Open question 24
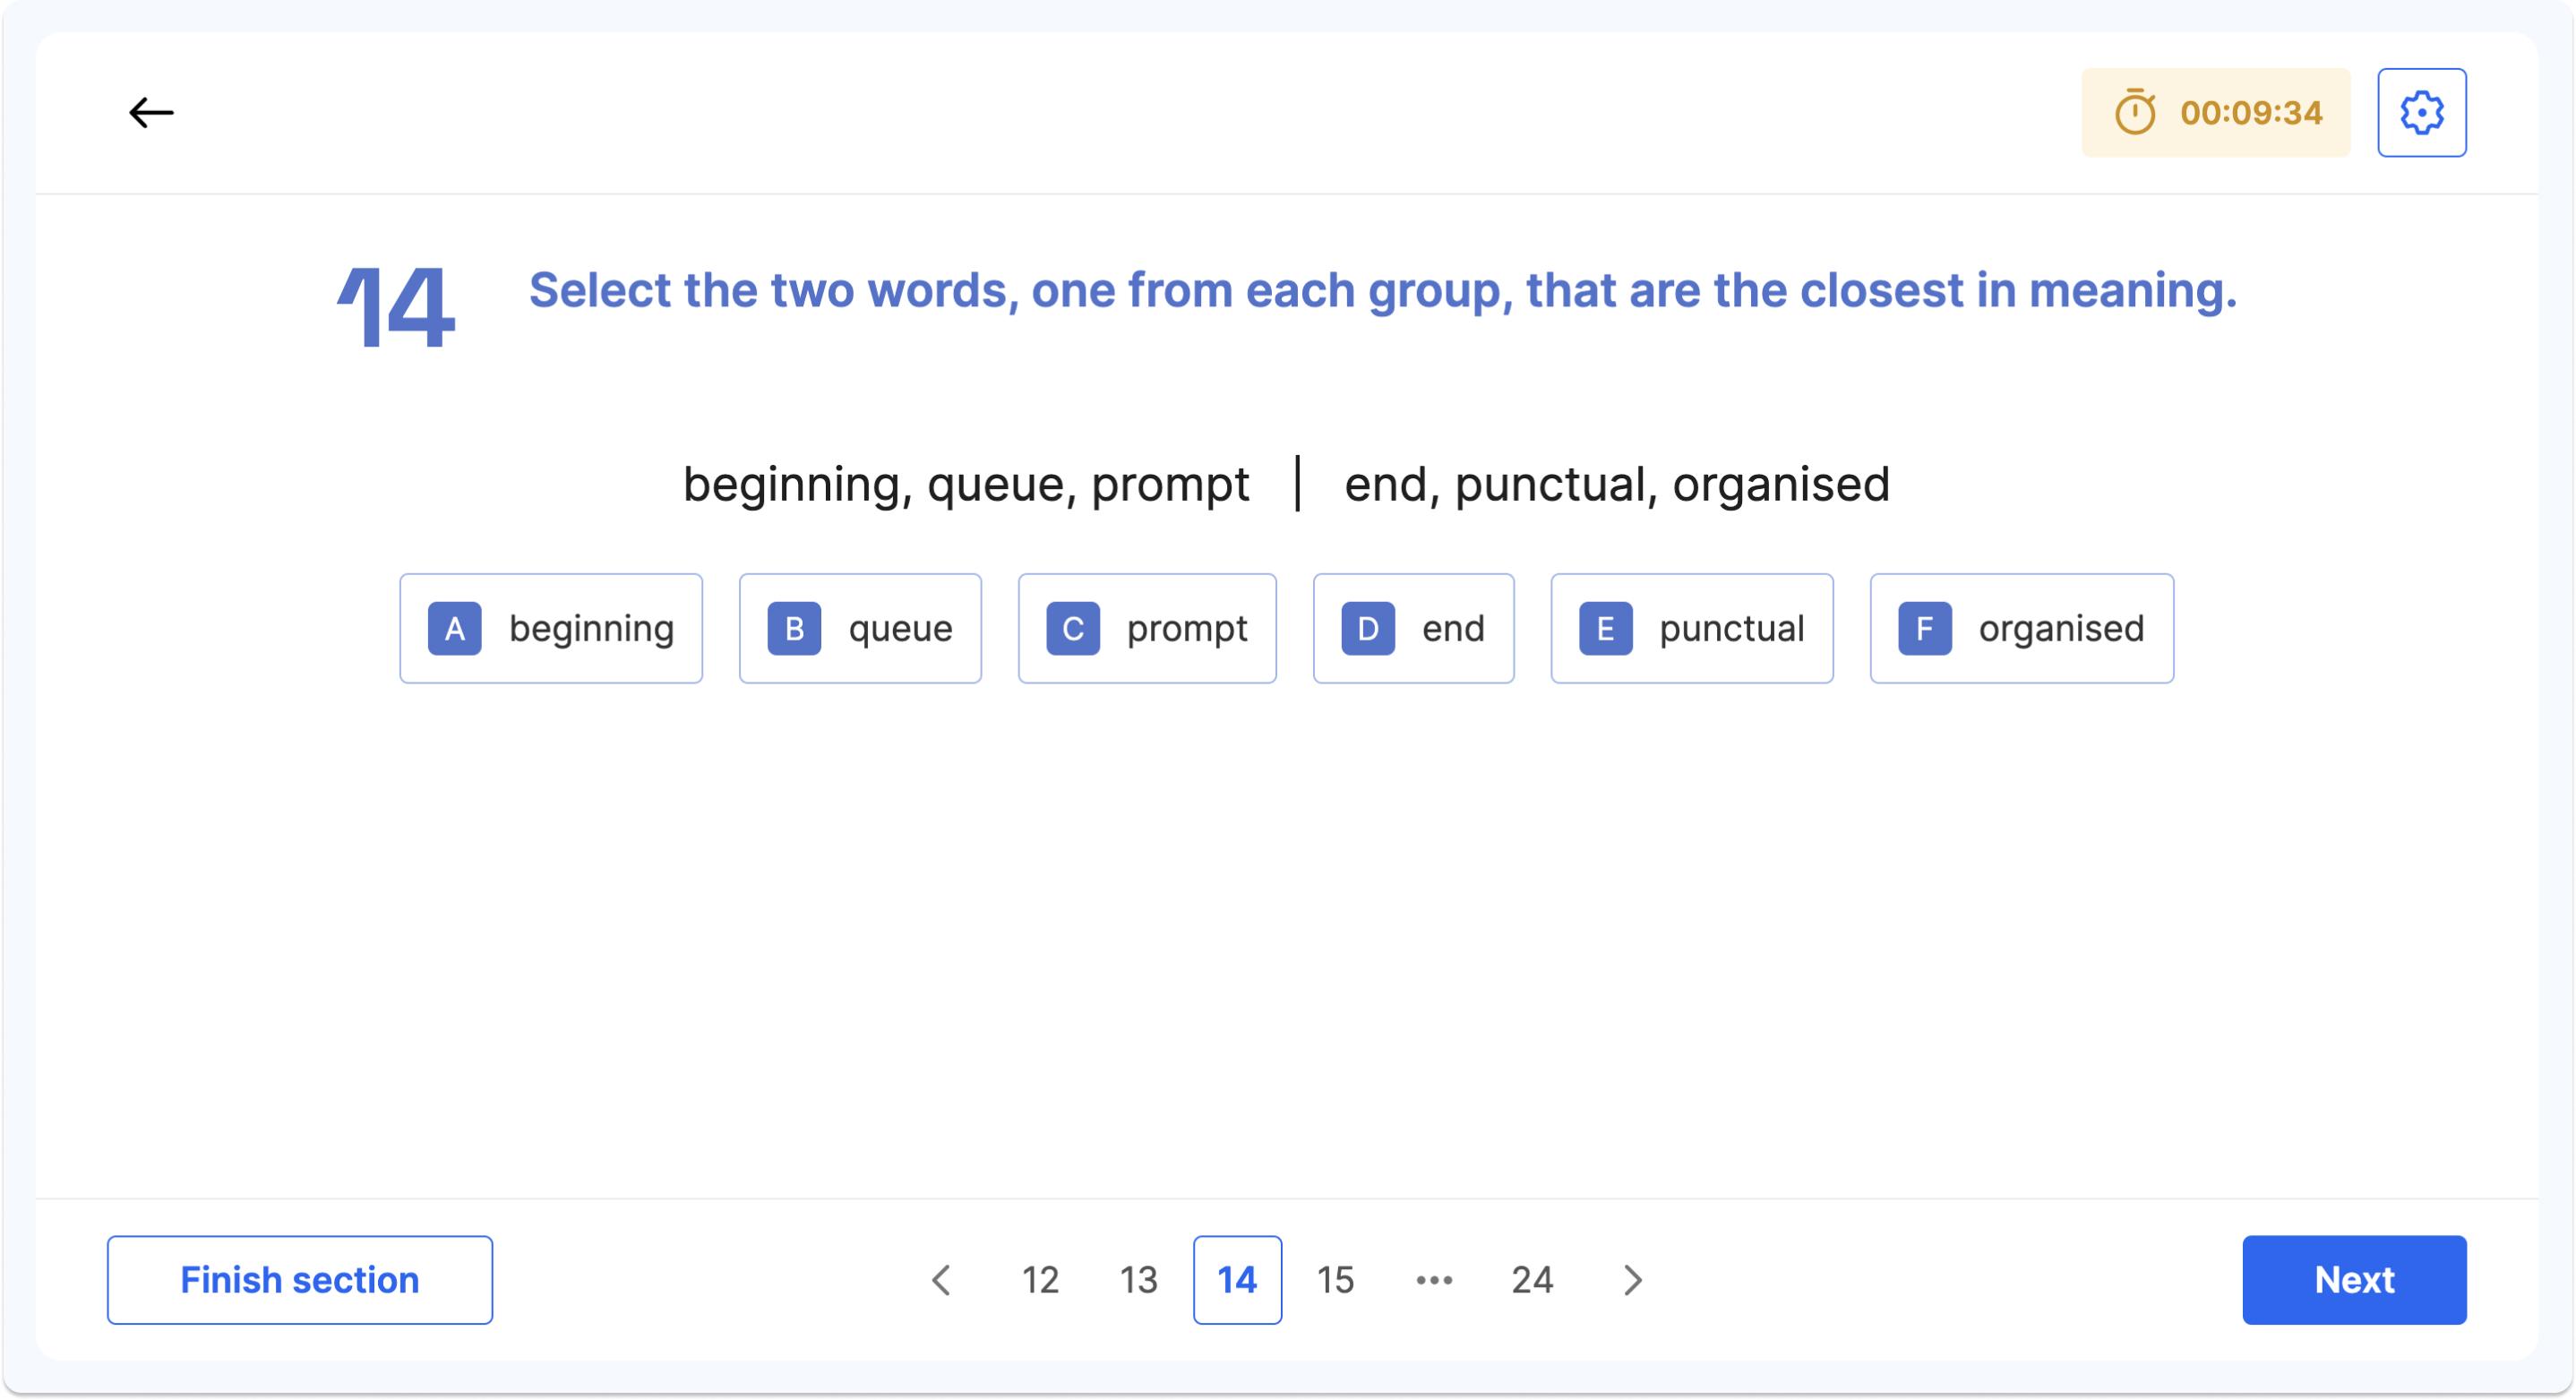 click(1533, 1280)
